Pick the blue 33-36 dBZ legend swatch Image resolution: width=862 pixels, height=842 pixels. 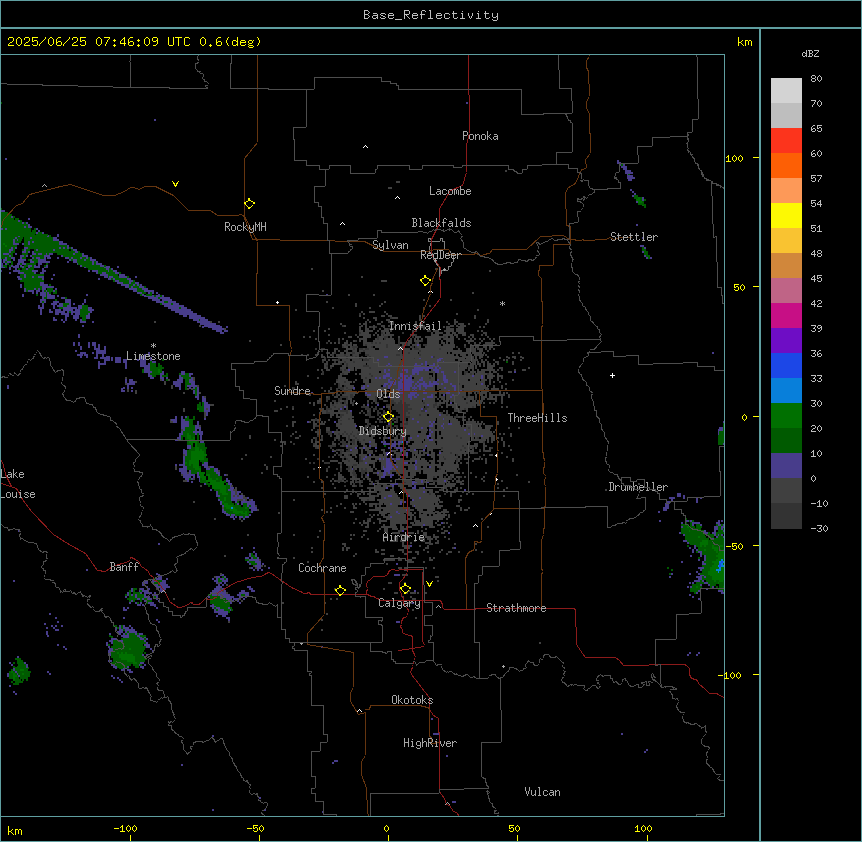[x=786, y=365]
